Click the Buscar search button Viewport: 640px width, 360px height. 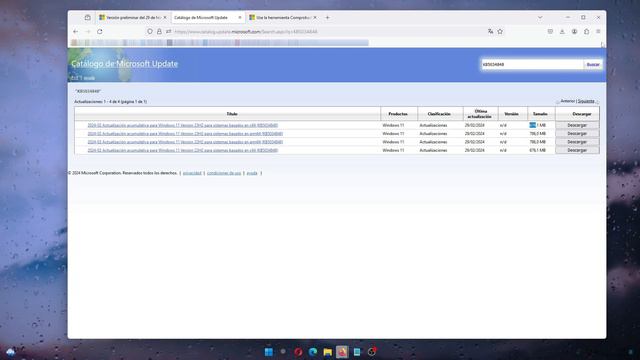(x=593, y=64)
